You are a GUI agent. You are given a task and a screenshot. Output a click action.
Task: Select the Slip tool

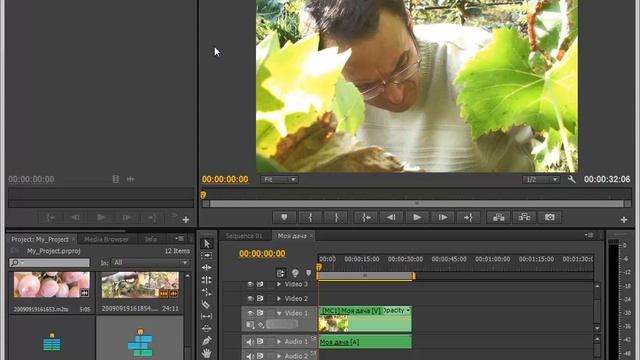coord(207,316)
